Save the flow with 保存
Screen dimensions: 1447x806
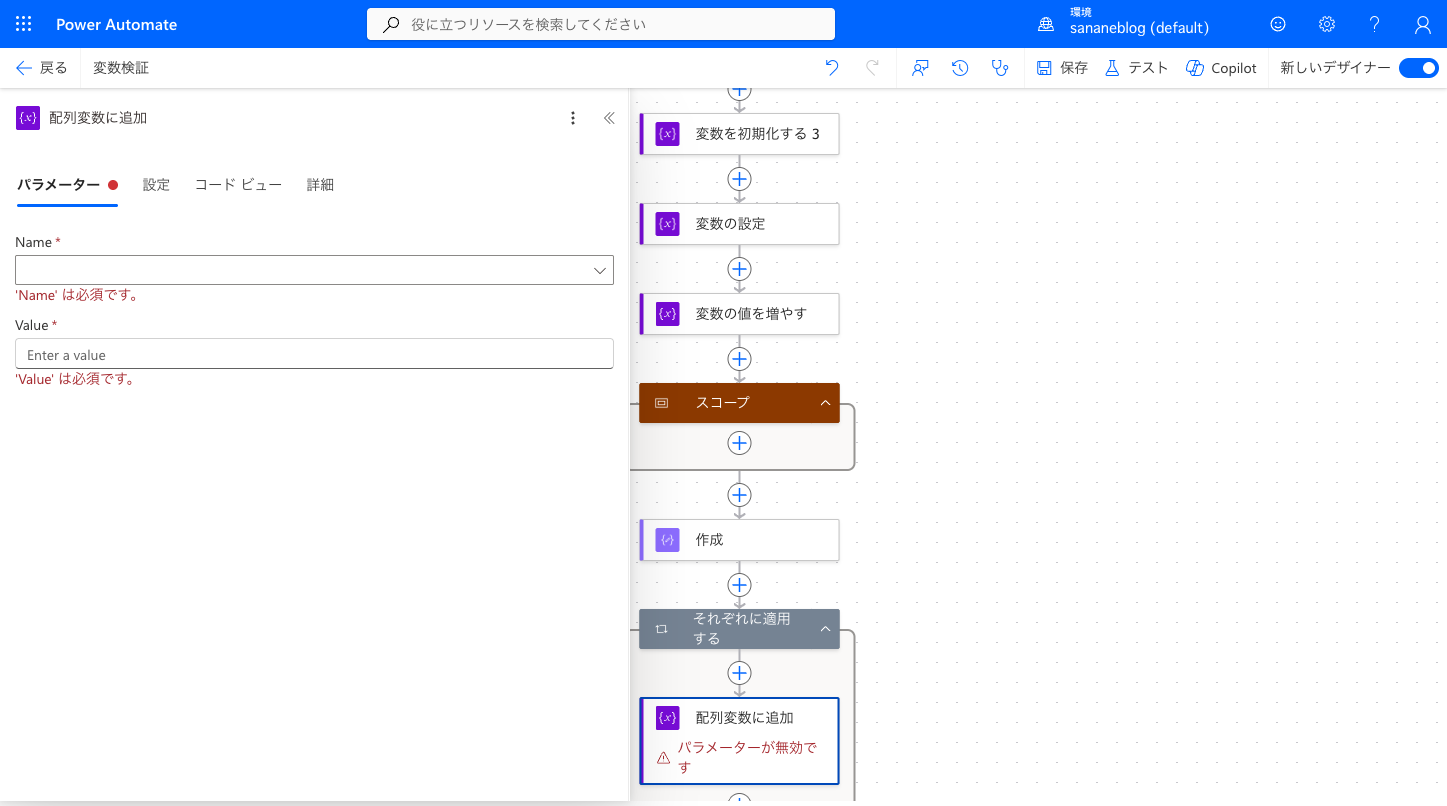click(x=1062, y=68)
